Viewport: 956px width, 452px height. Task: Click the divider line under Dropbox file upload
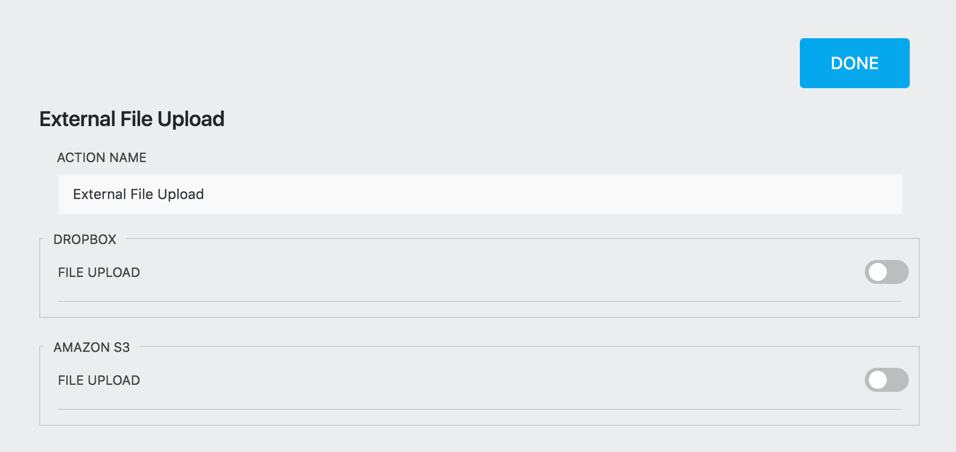pos(480,301)
